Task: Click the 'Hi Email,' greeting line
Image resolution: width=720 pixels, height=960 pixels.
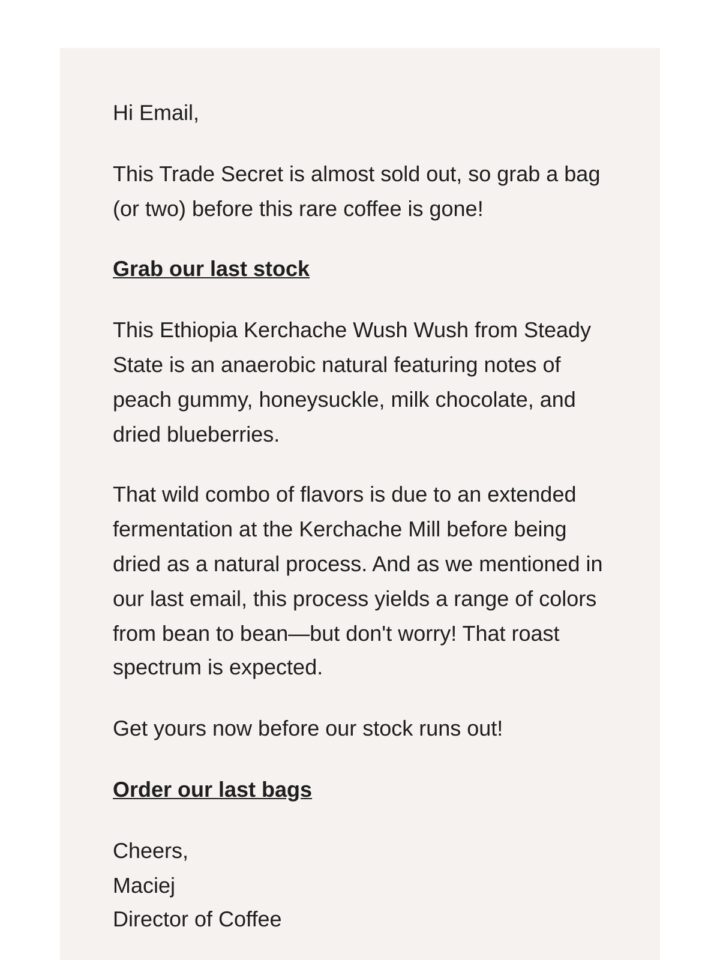Action: point(156,113)
